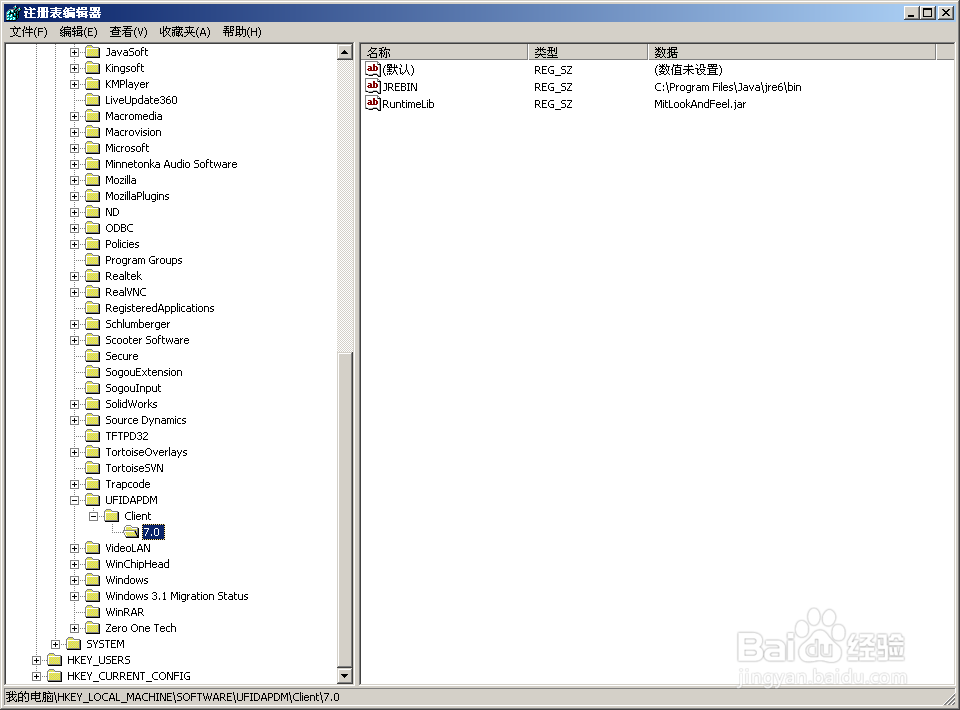This screenshot has height=710, width=960.
Task: Select the Program Groups key
Action: (144, 260)
